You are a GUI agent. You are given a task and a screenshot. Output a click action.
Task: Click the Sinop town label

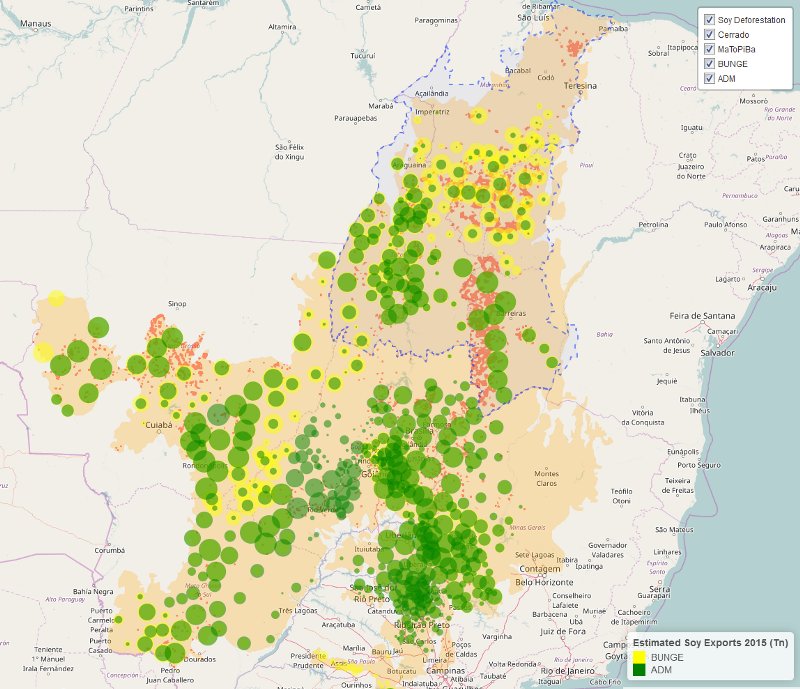(177, 304)
